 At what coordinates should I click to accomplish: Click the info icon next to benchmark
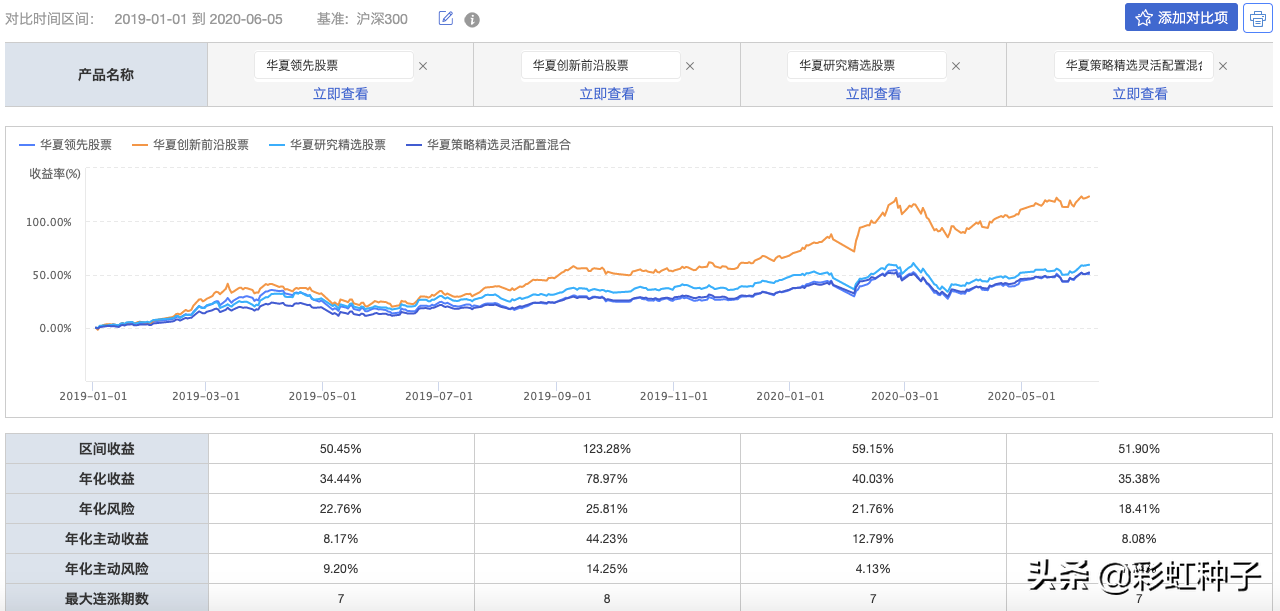click(472, 20)
